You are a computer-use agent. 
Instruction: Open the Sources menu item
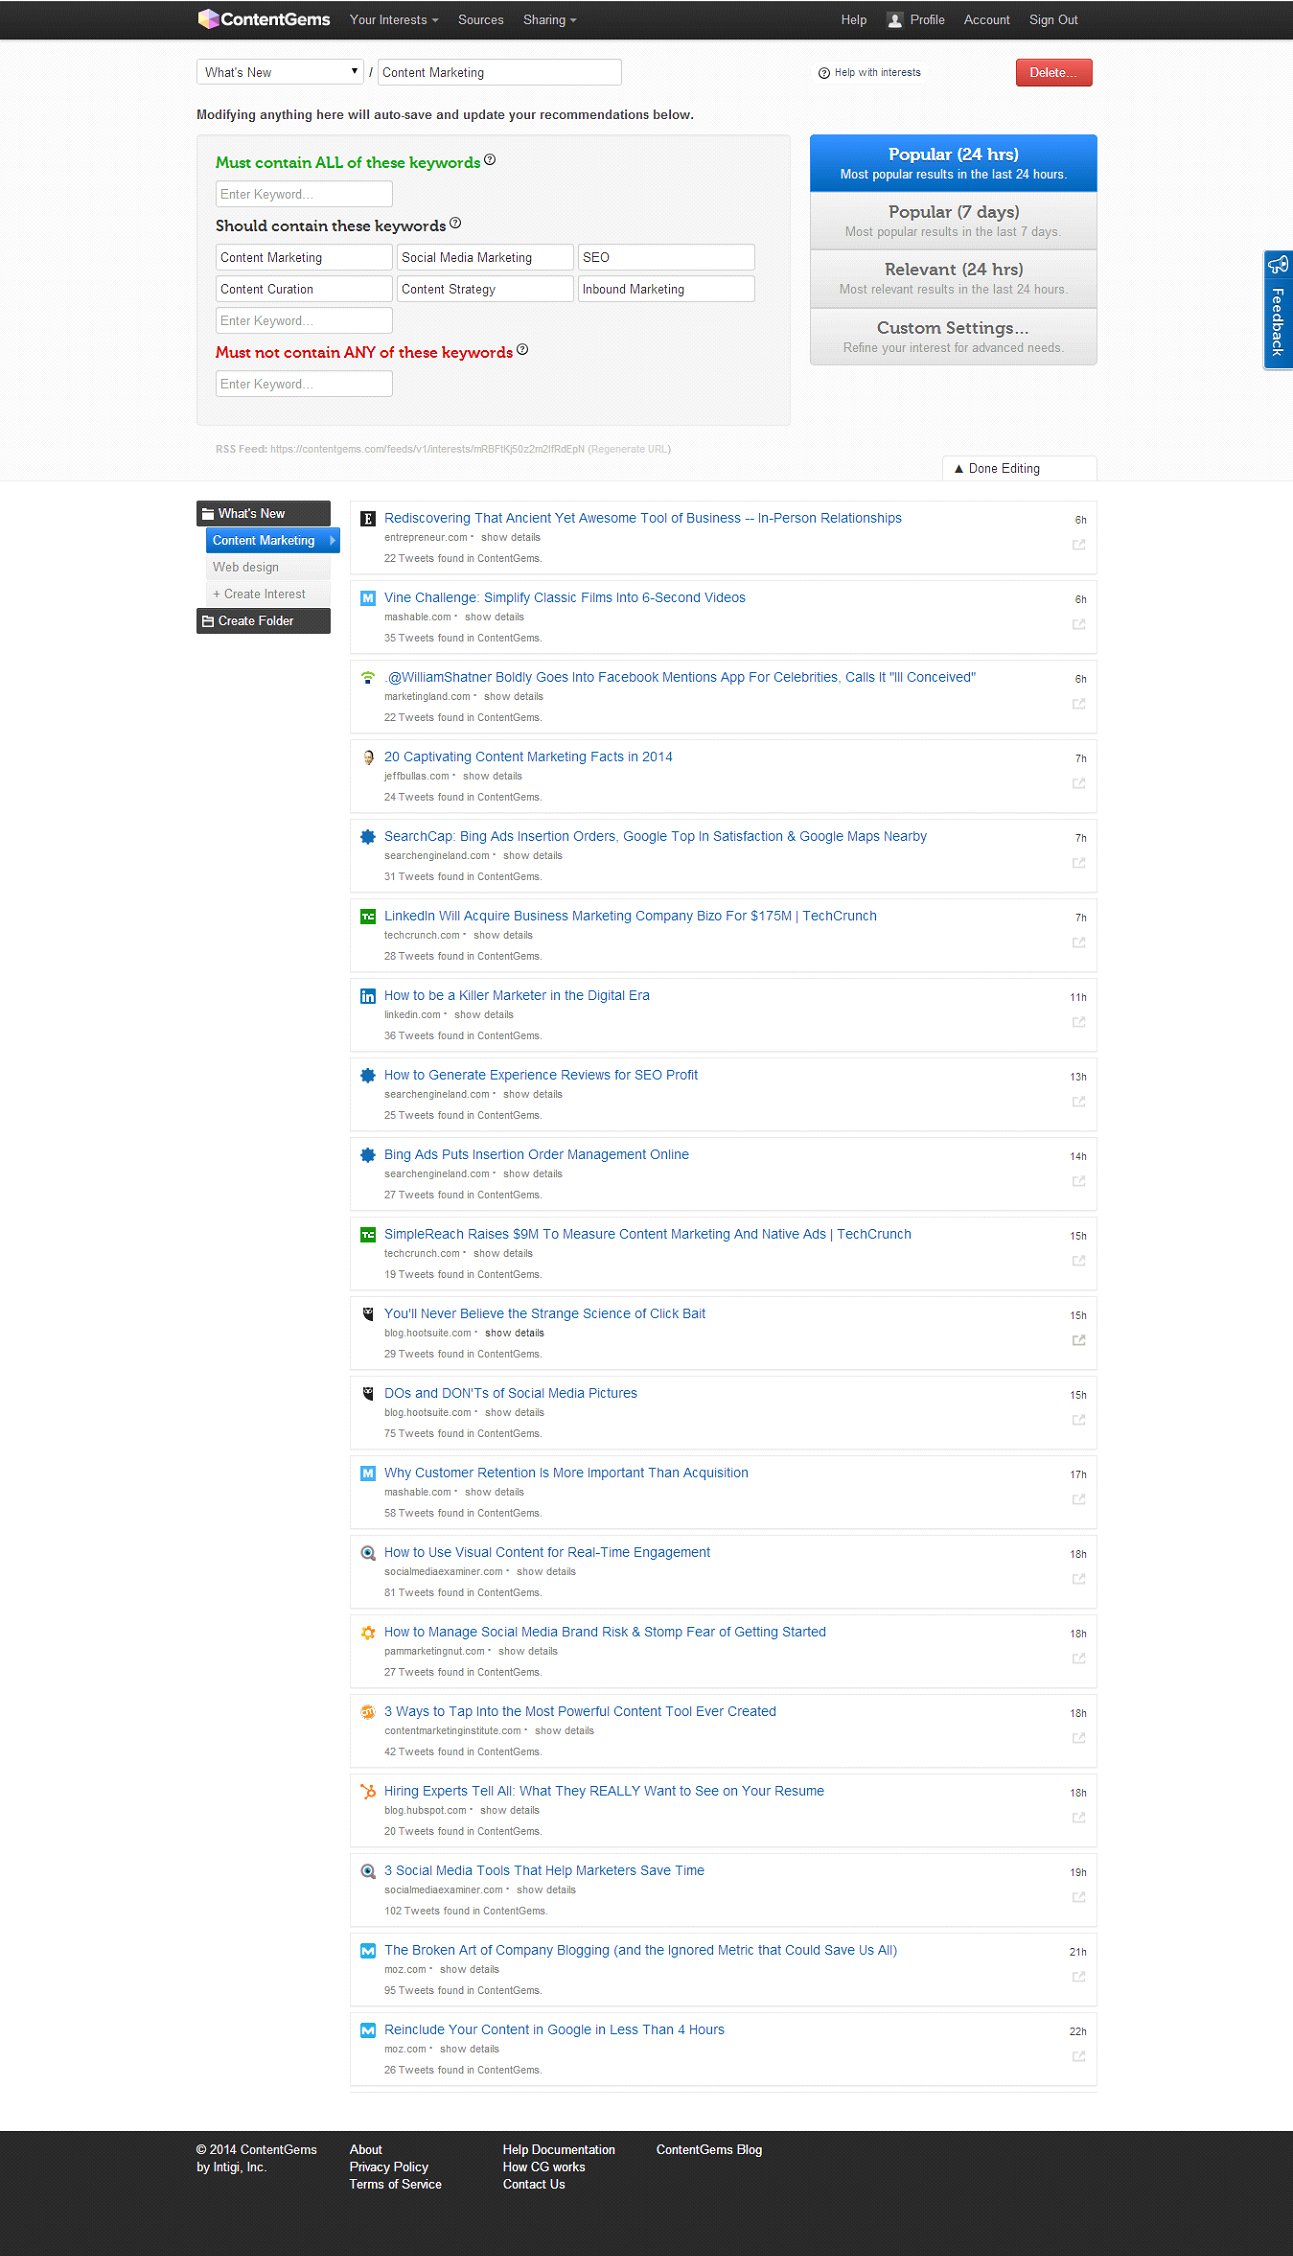pyautogui.click(x=481, y=20)
